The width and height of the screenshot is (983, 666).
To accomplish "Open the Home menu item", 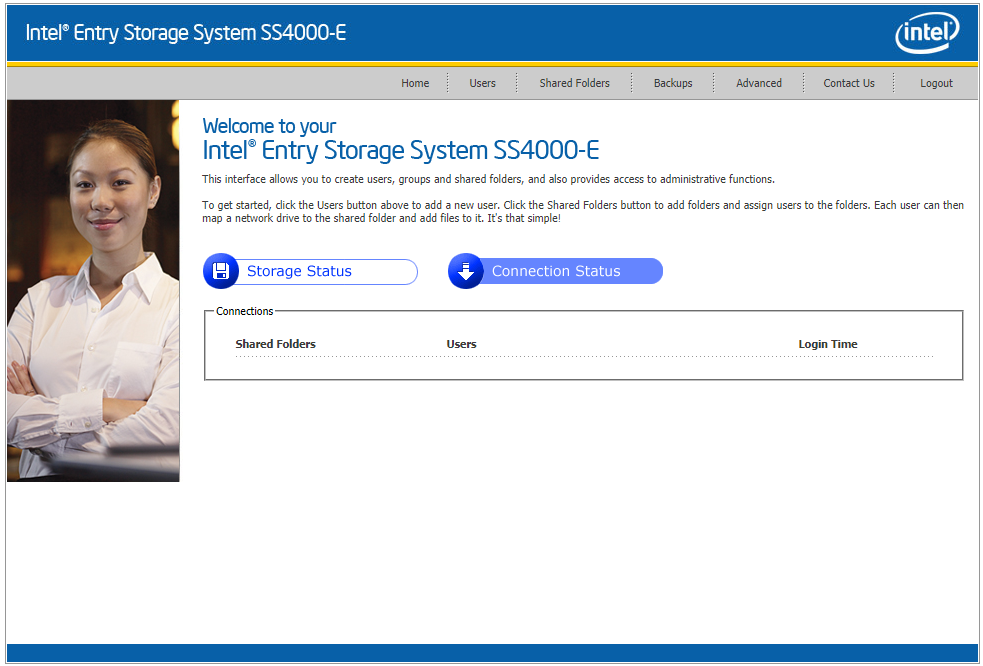I will [415, 83].
